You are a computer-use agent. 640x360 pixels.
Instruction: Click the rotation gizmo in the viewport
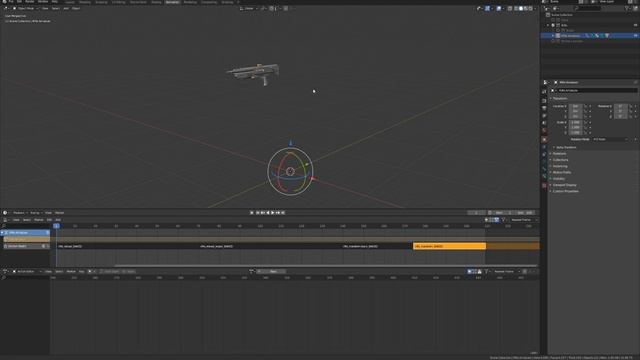[x=290, y=171]
